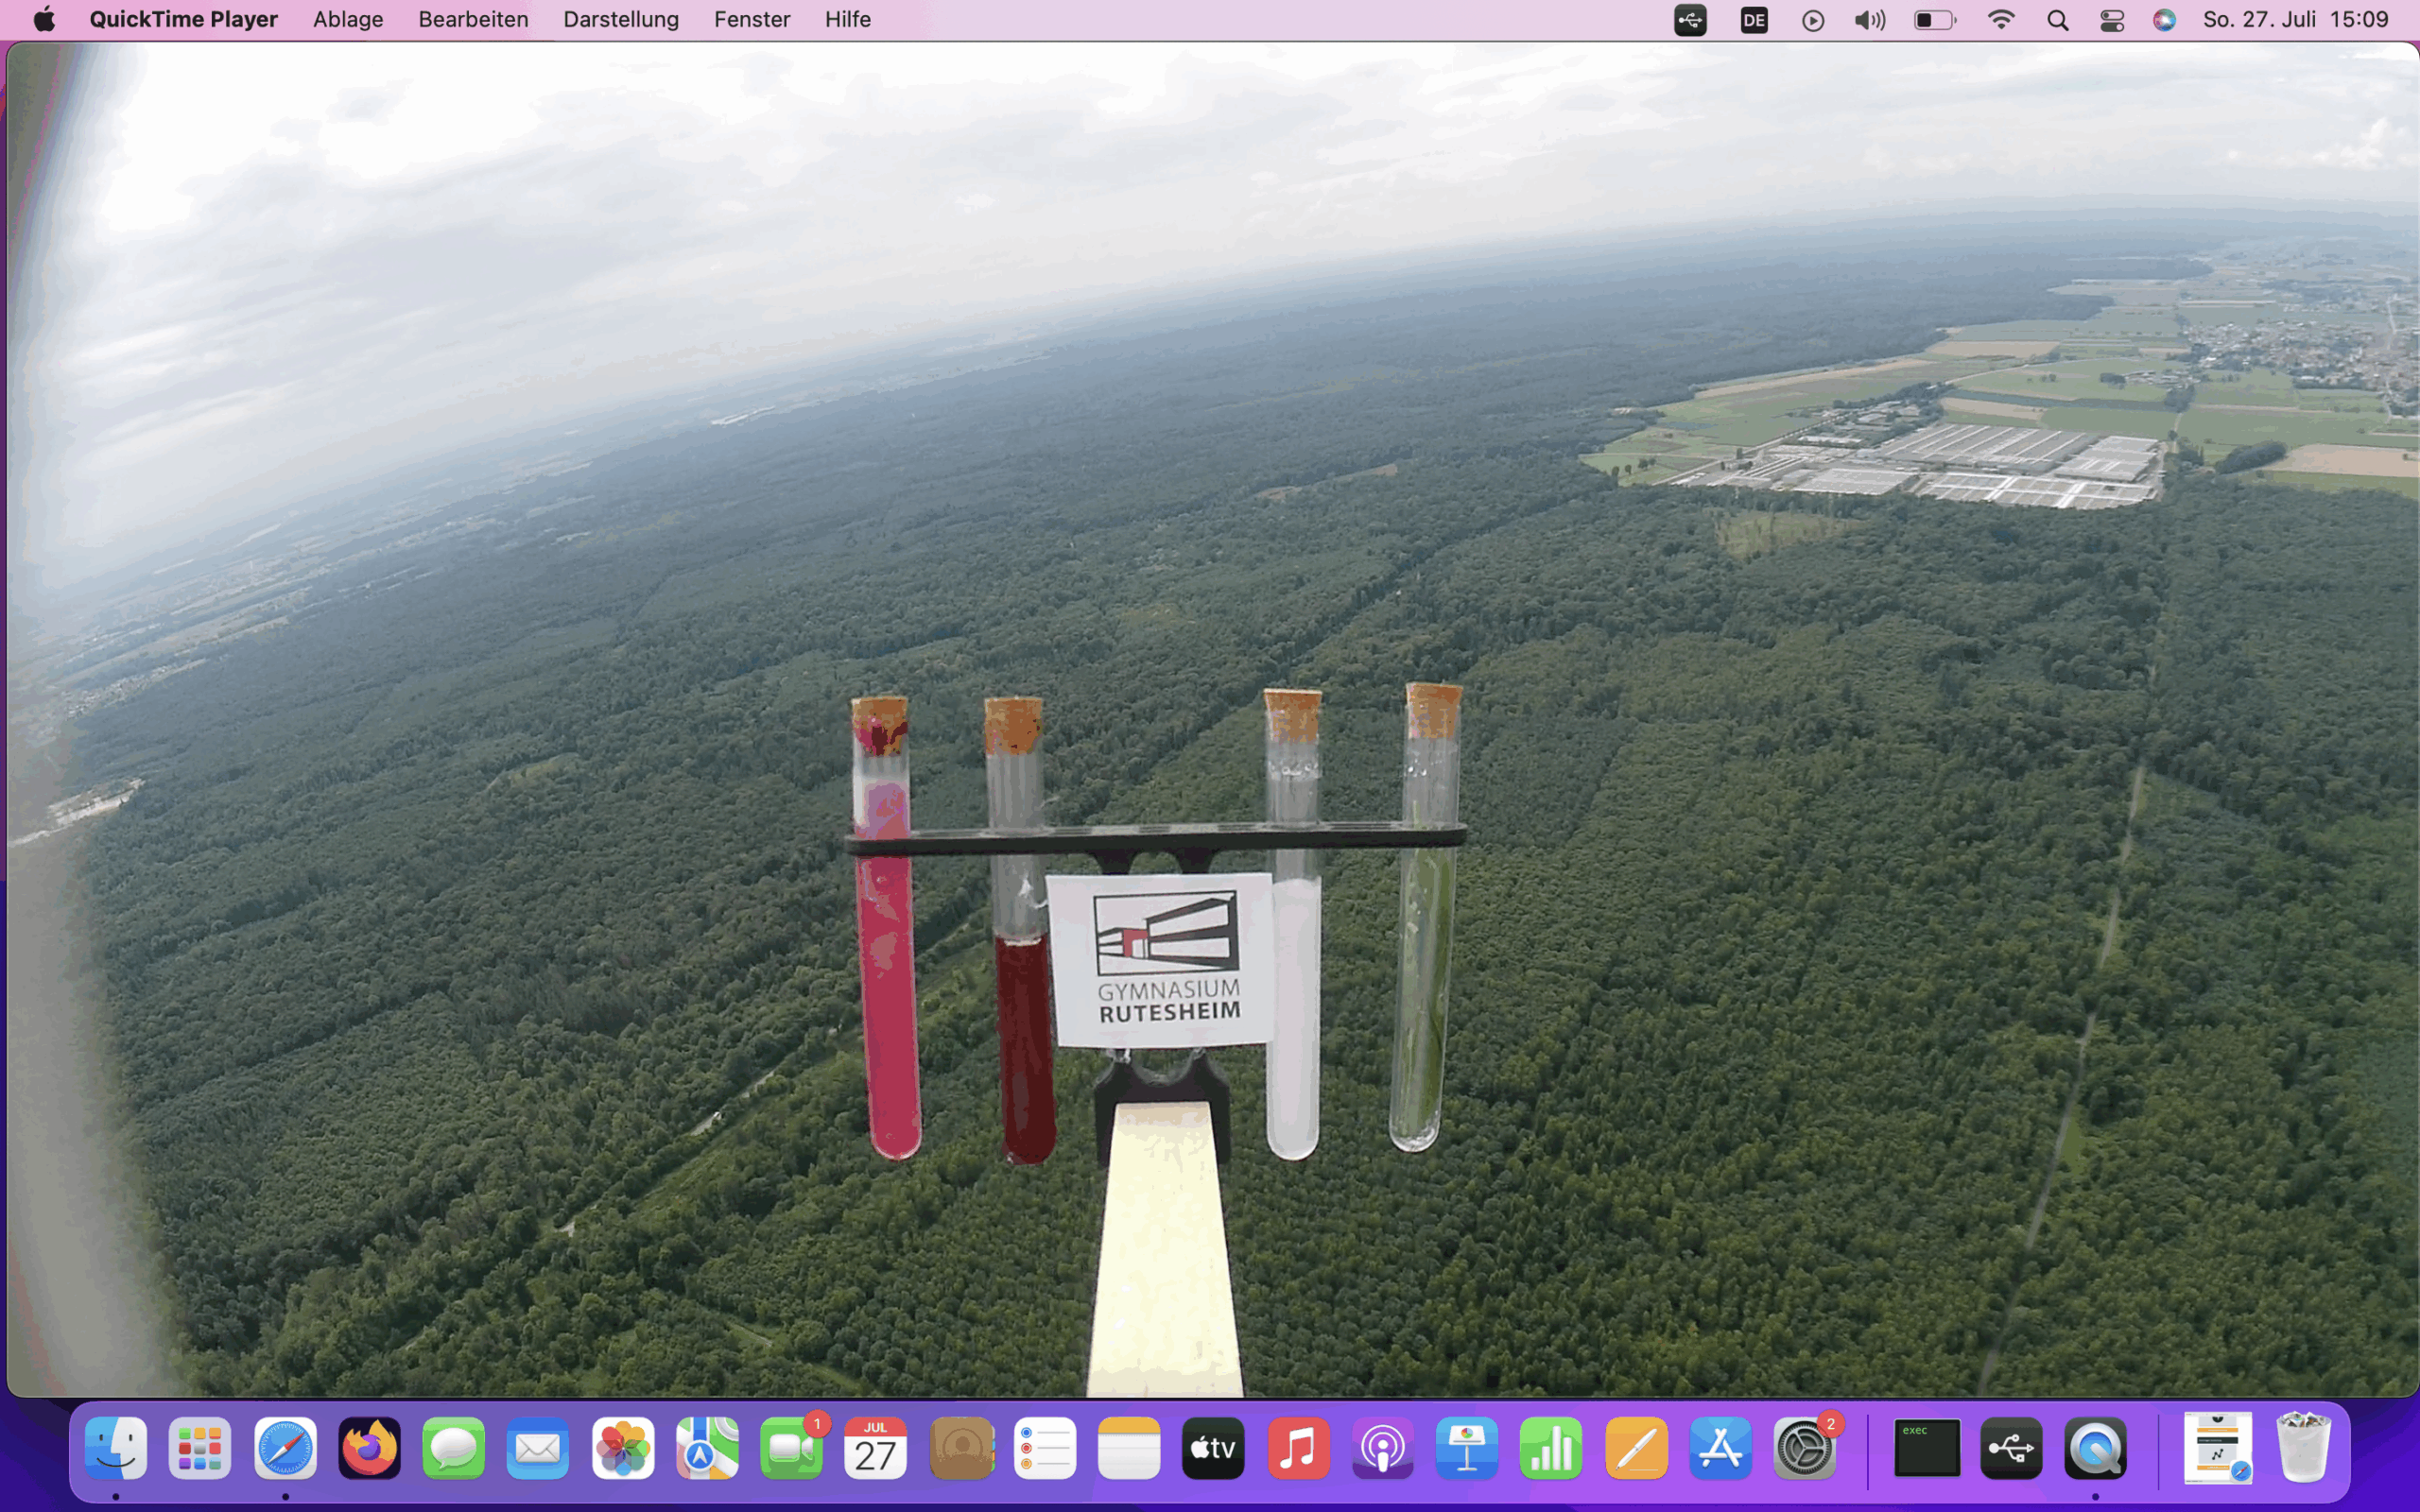Viewport: 2420px width, 1512px height.
Task: Launch Keynote from the Dock
Action: (1466, 1448)
